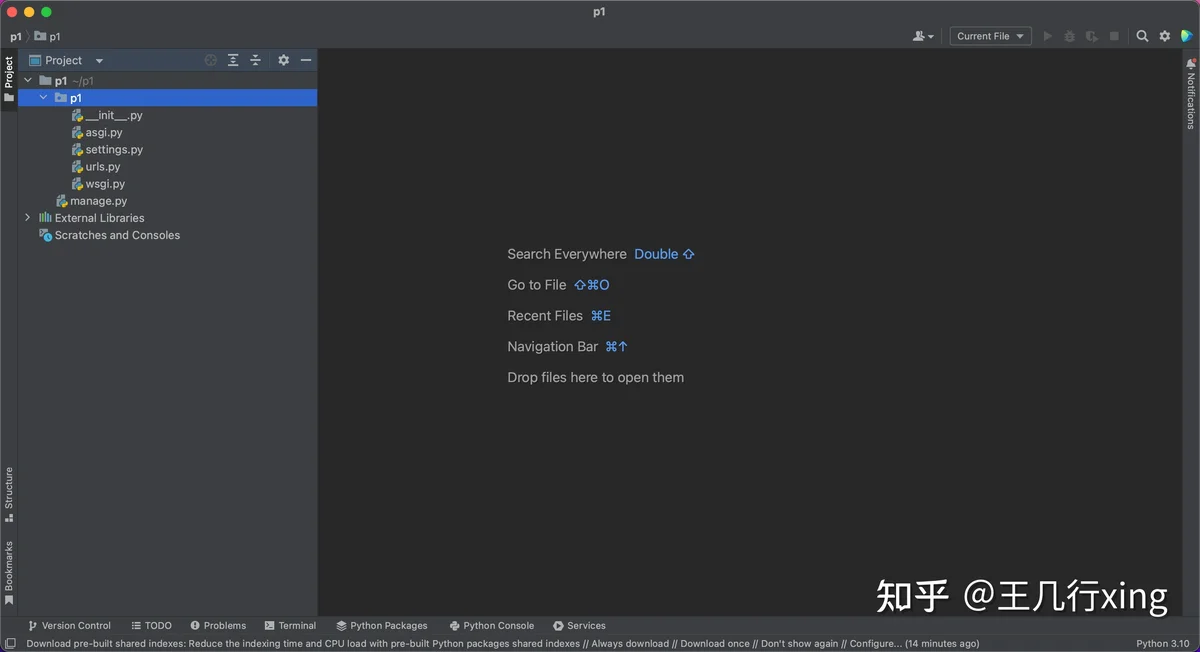Click the Python 3.10 interpreter selector
Image resolution: width=1200 pixels, height=652 pixels.
point(1162,644)
